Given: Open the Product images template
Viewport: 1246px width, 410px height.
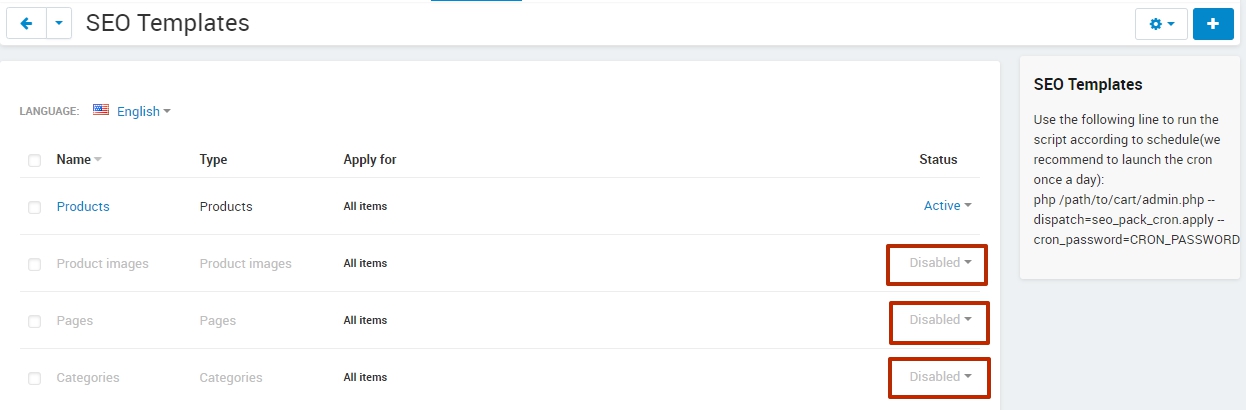Looking at the screenshot, I should pos(102,263).
